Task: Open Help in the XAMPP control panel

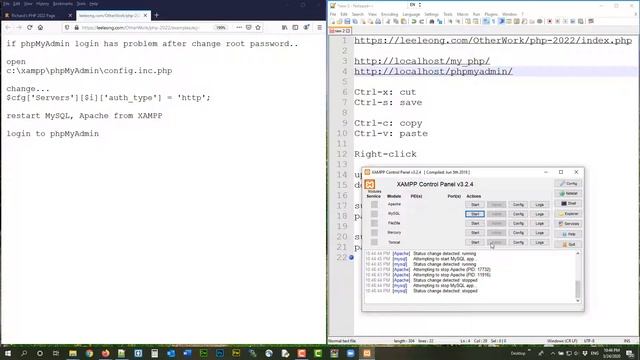Action: coord(568,234)
